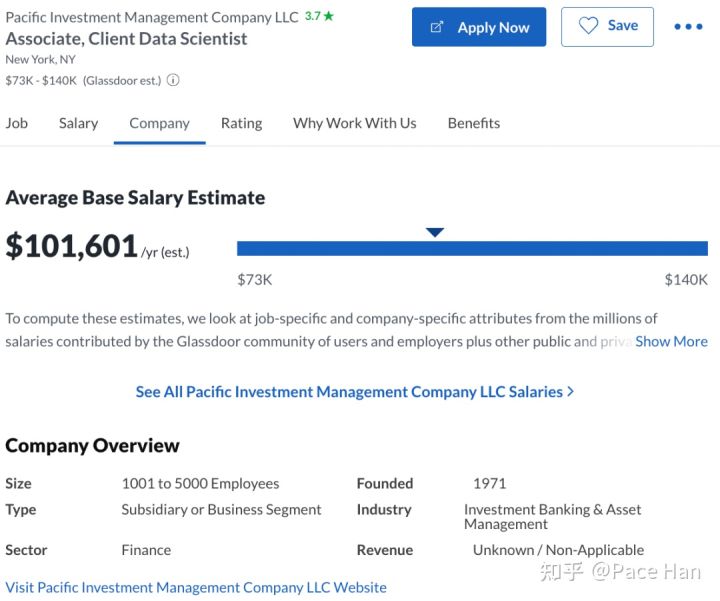Click the salary range marker triangle
Viewport: 720px width, 601px height.
point(434,232)
